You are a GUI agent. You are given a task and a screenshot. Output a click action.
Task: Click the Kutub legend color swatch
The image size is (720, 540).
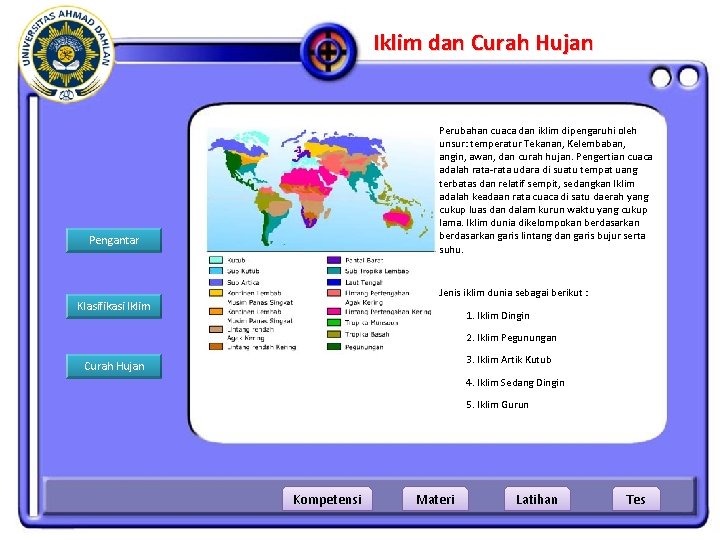pyautogui.click(x=216, y=260)
